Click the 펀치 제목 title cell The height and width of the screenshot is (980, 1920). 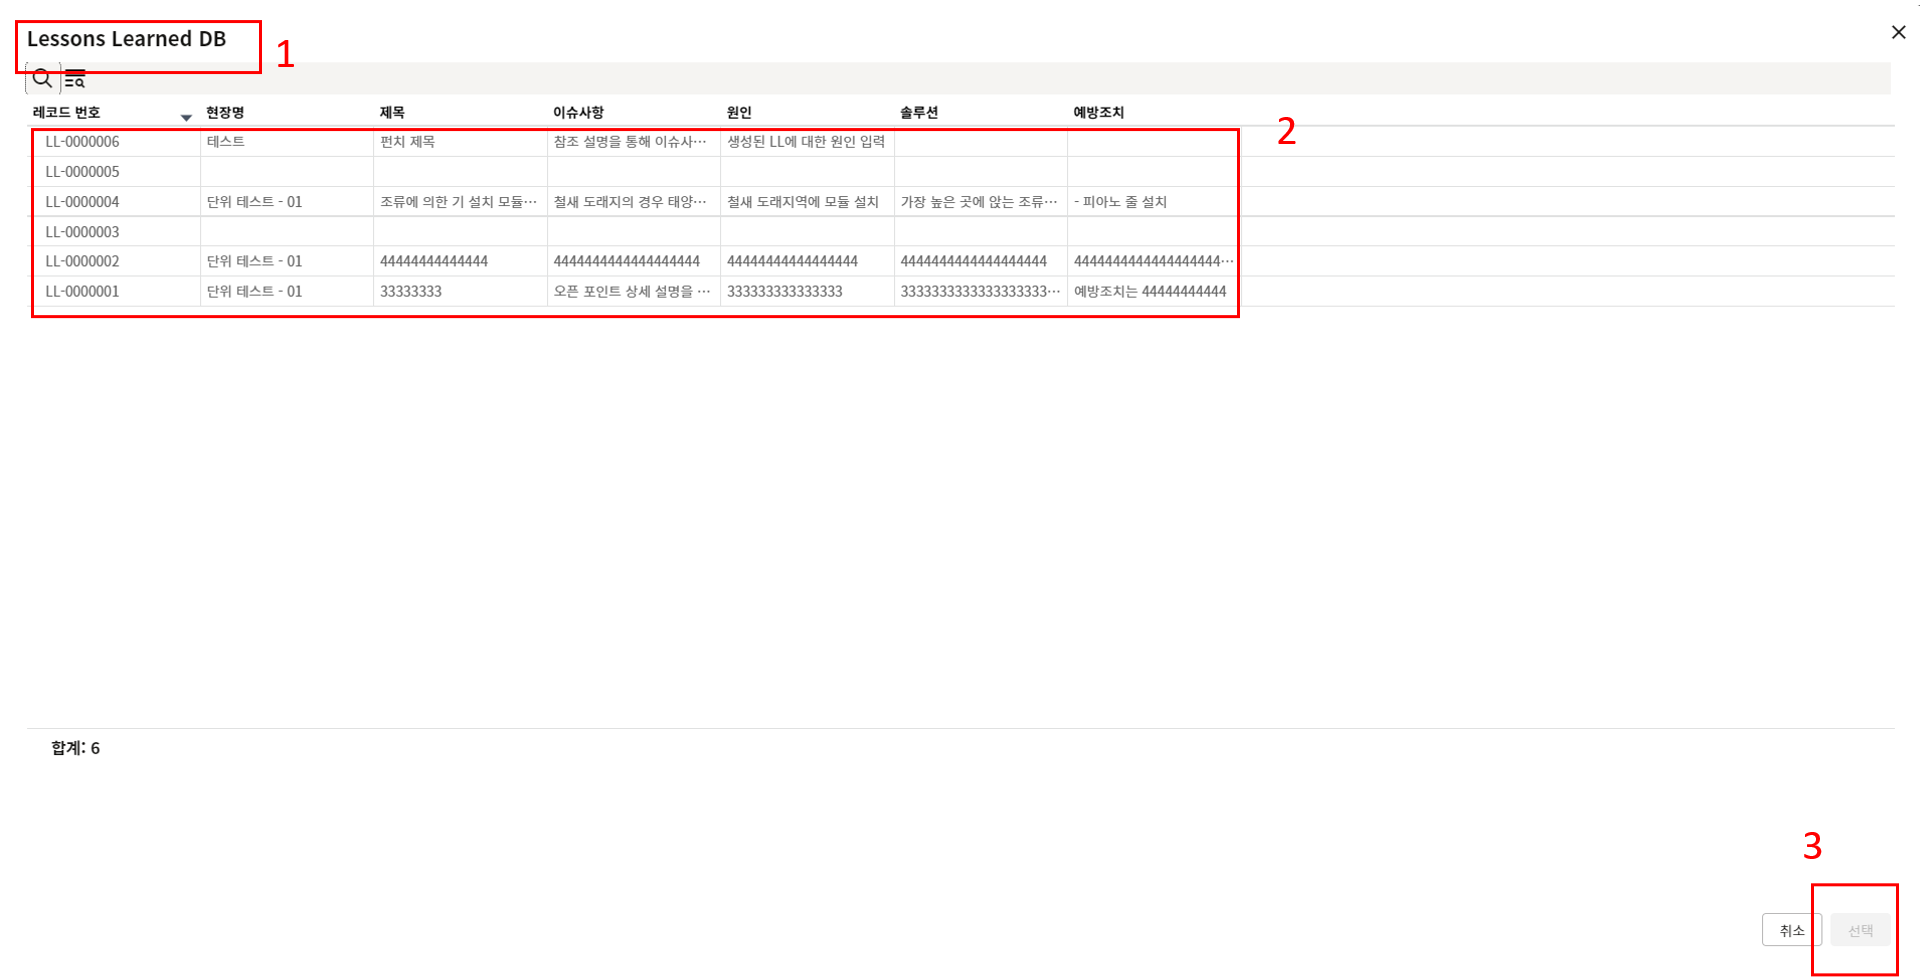[x=408, y=142]
